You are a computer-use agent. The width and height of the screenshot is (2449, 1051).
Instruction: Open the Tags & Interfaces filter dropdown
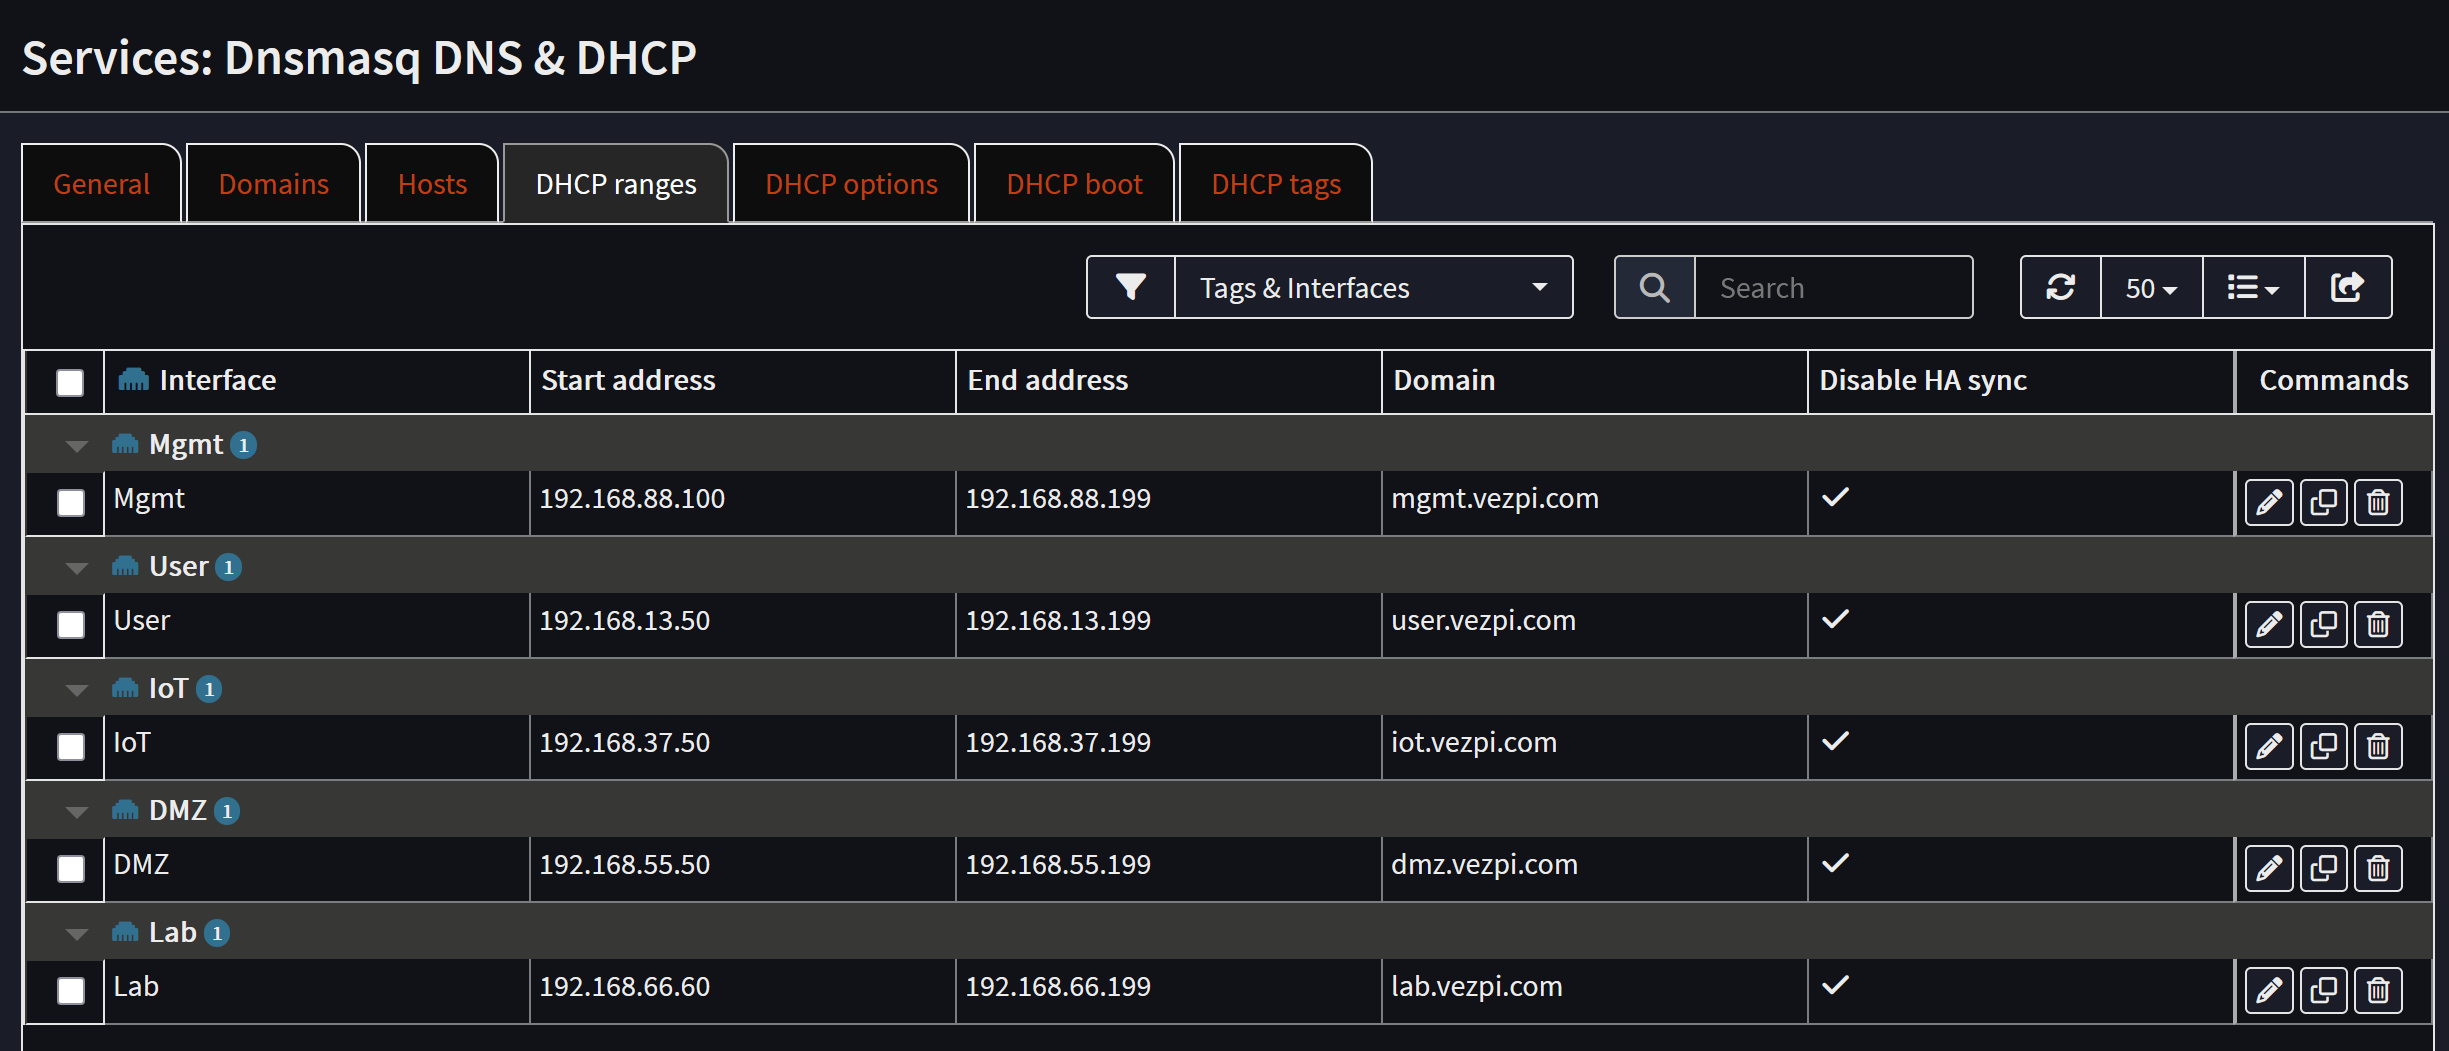coord(1372,287)
